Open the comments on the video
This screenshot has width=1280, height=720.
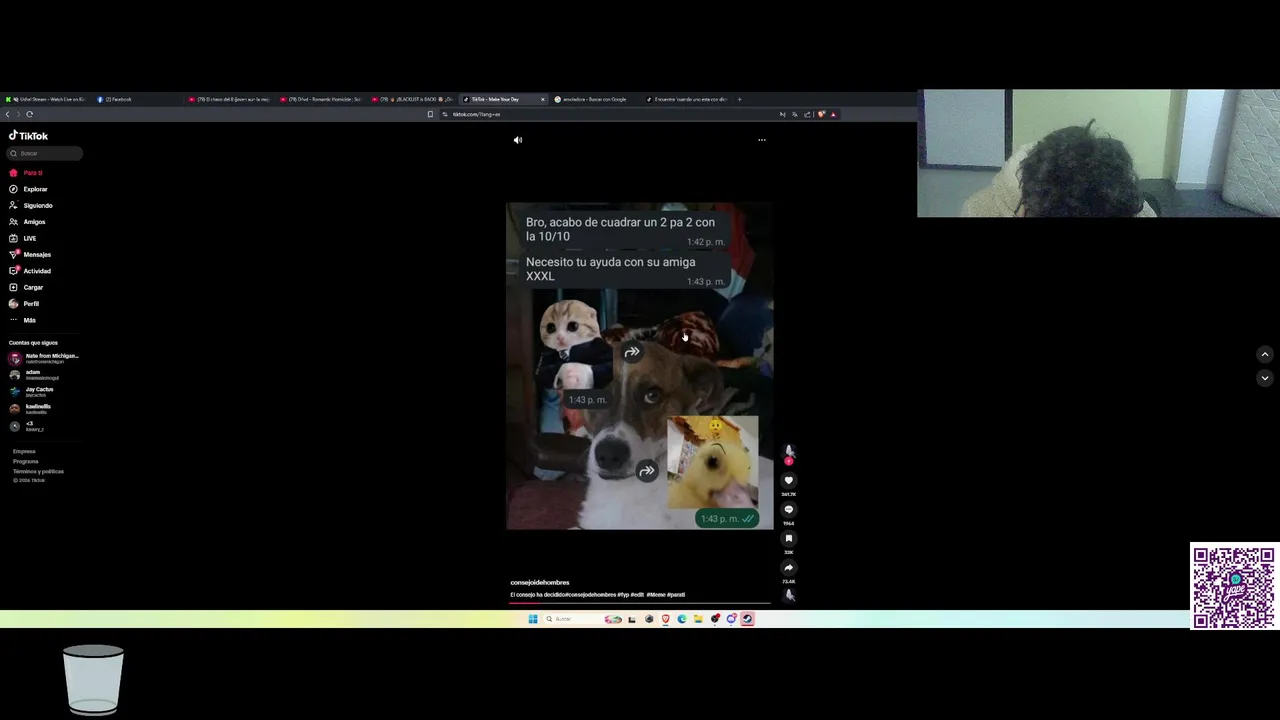click(788, 510)
